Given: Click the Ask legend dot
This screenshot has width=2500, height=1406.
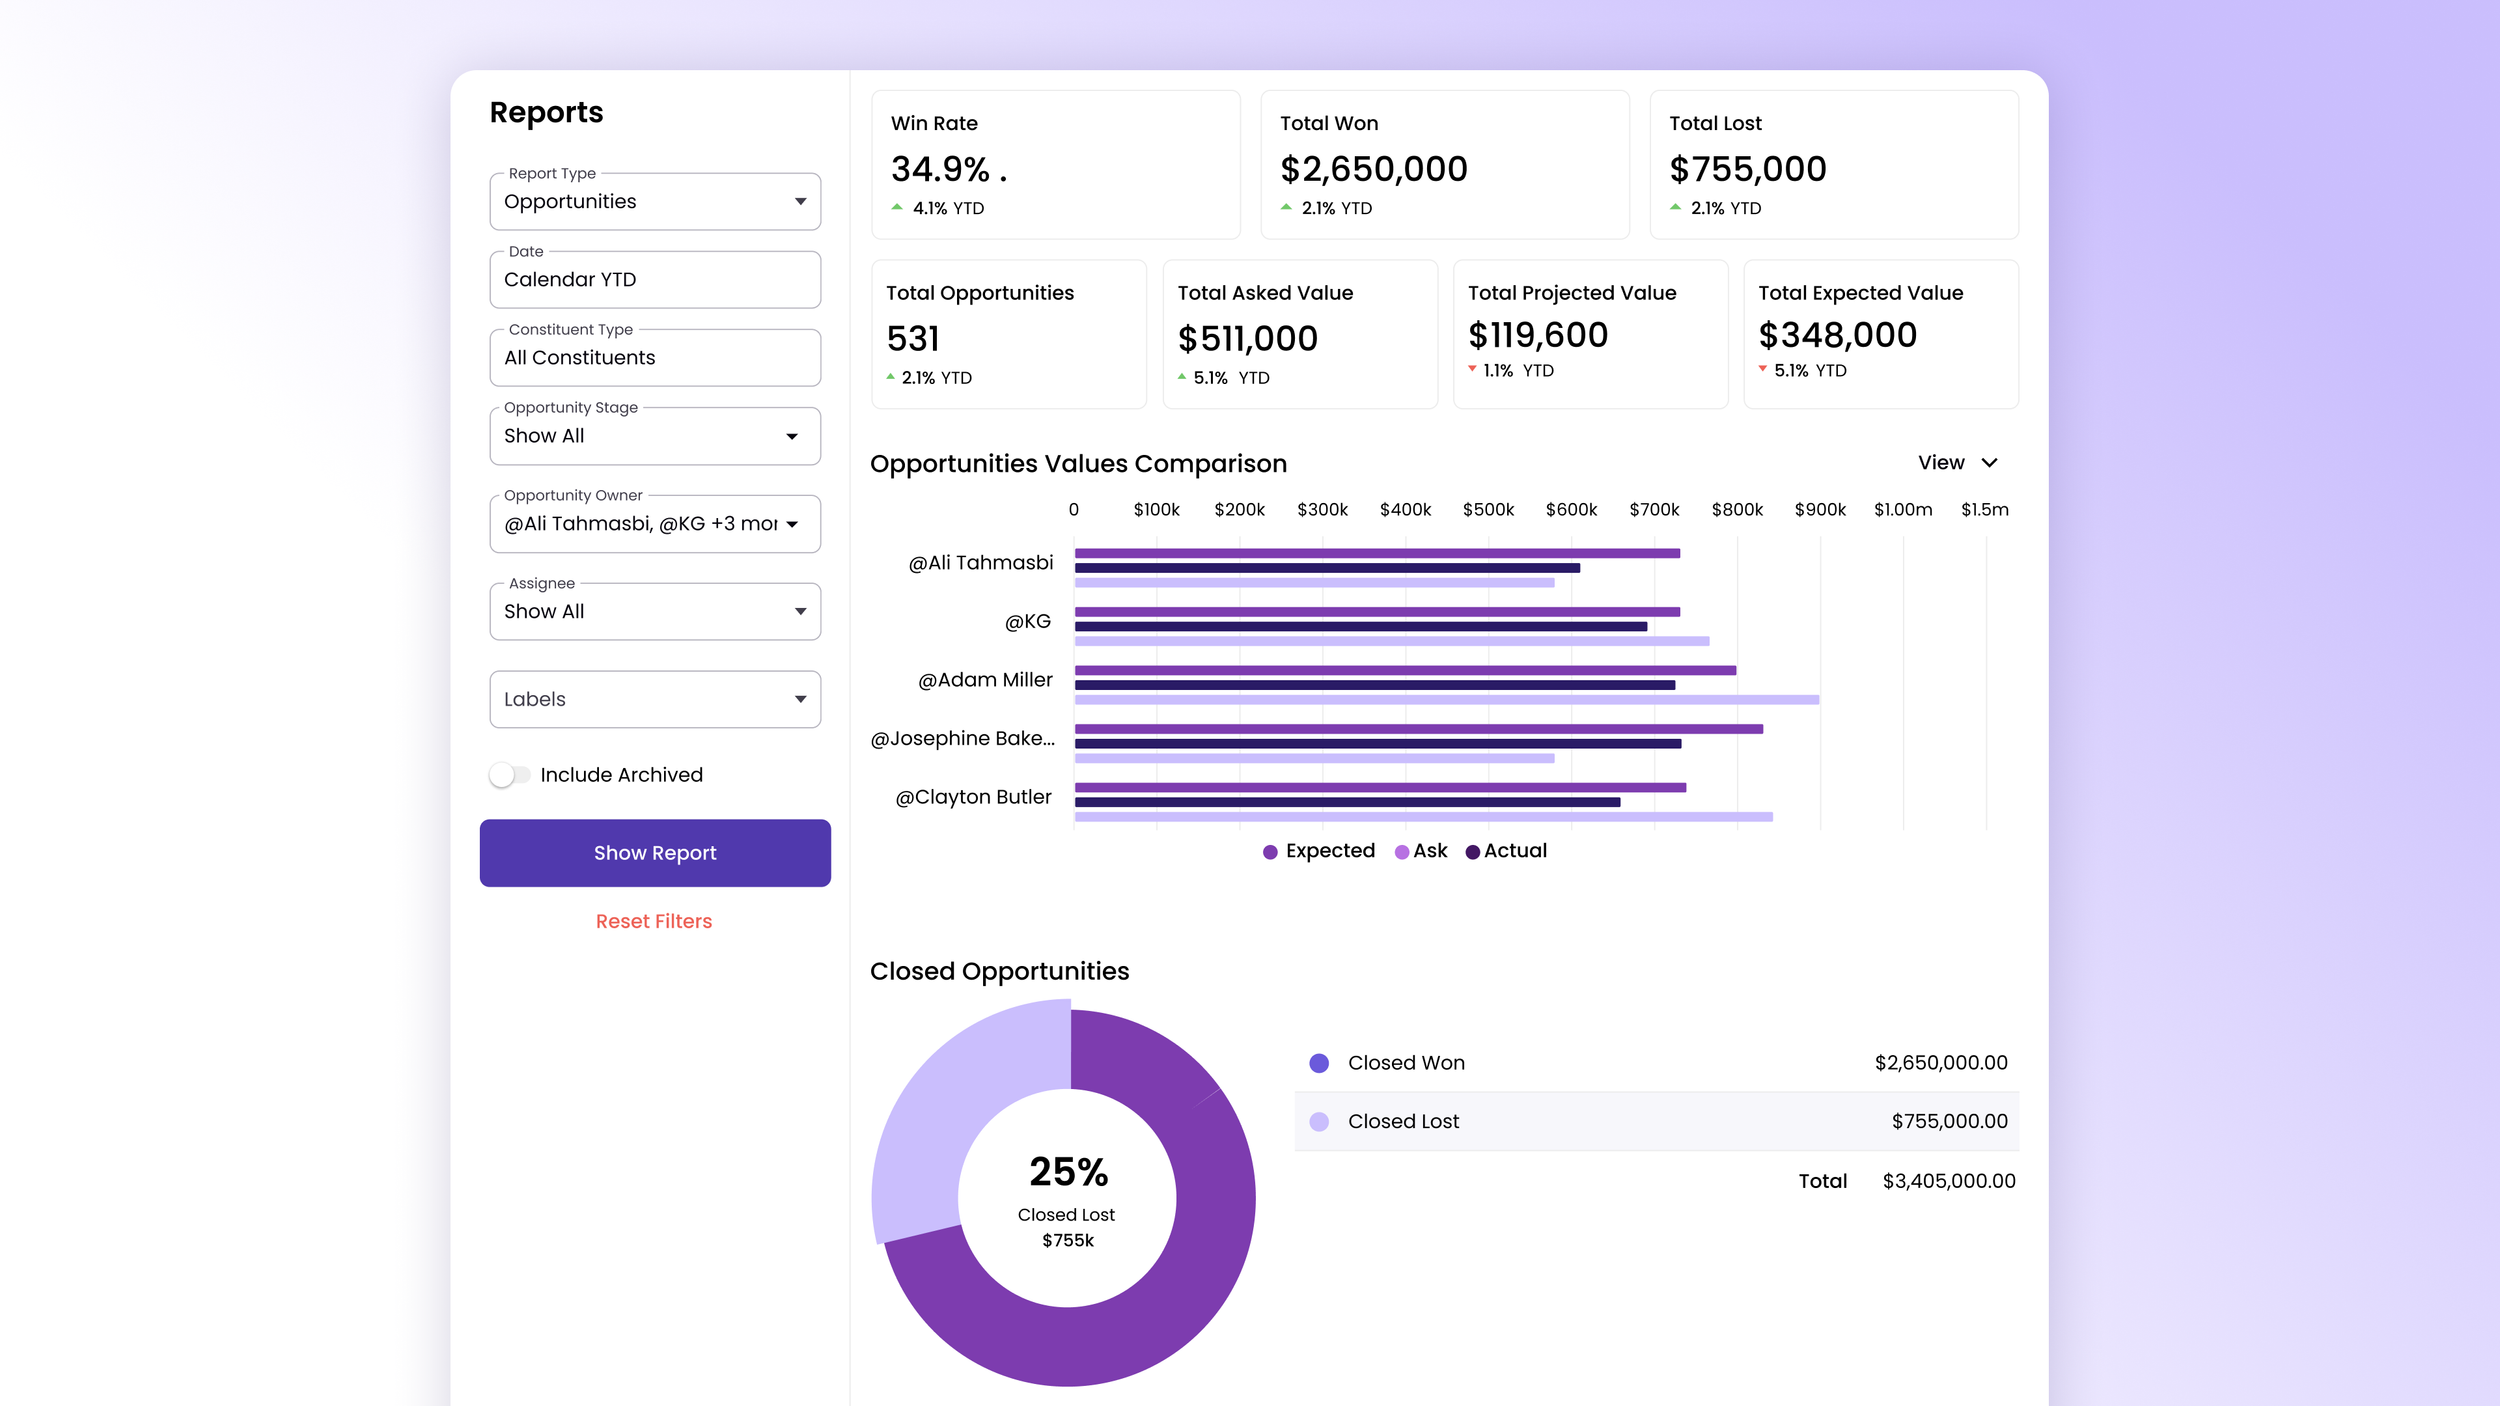Looking at the screenshot, I should (1402, 852).
